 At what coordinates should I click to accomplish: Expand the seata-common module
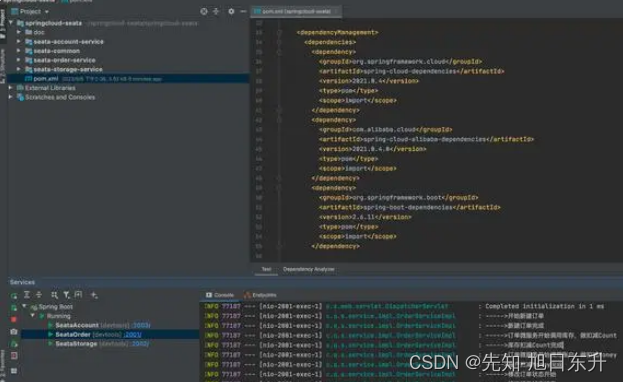(19, 51)
